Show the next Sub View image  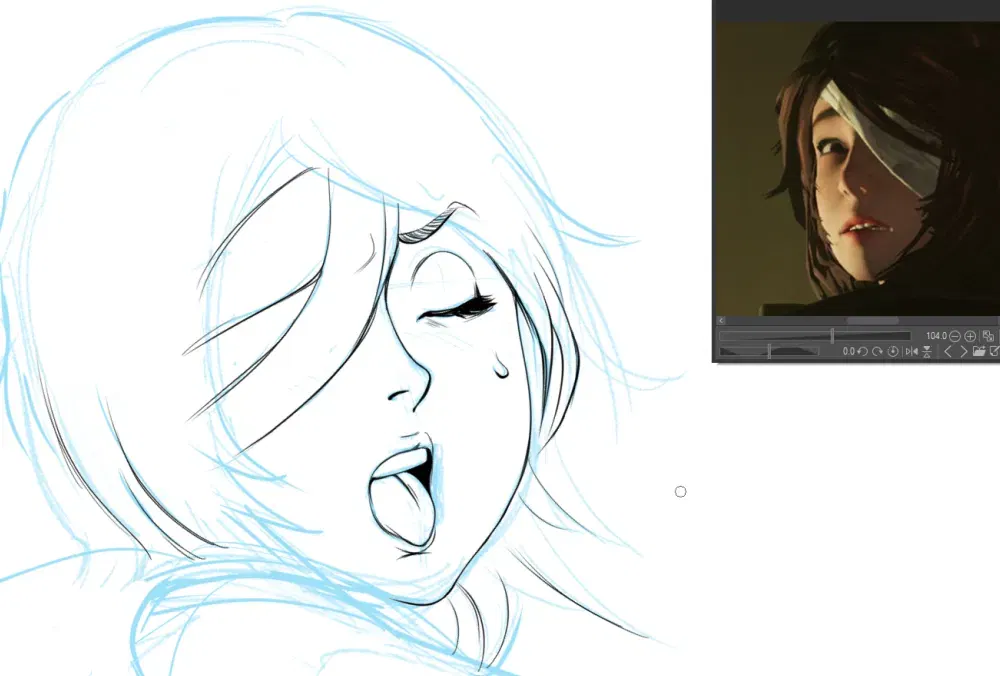(963, 351)
